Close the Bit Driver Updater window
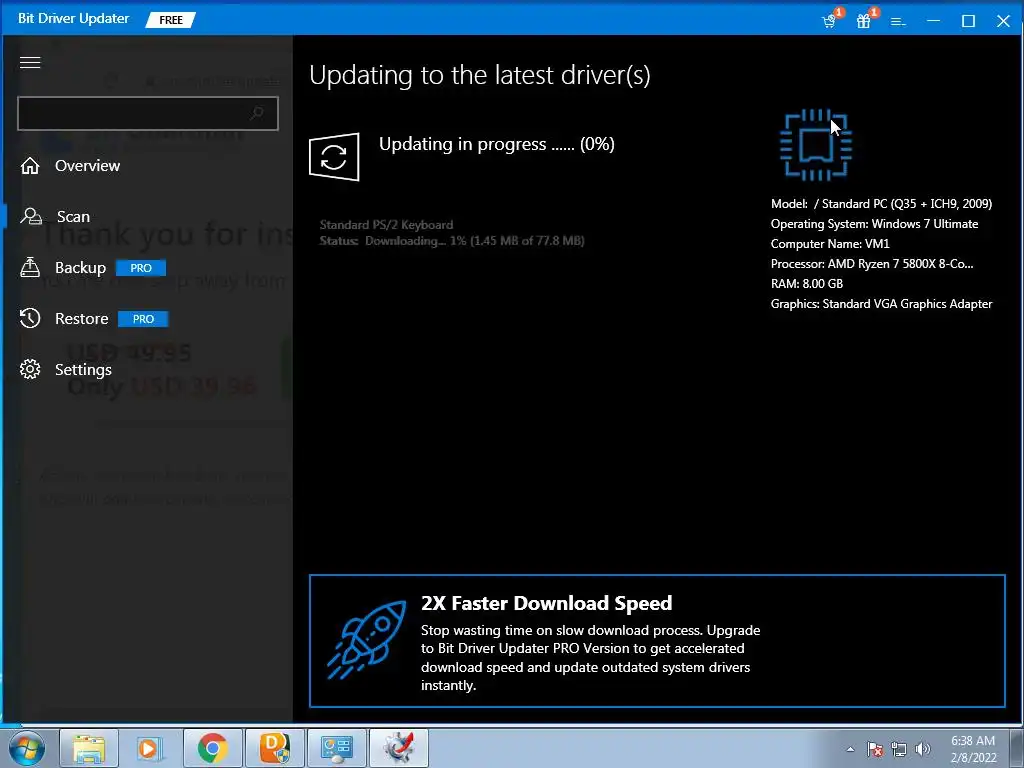The height and width of the screenshot is (768, 1024). 1004,21
